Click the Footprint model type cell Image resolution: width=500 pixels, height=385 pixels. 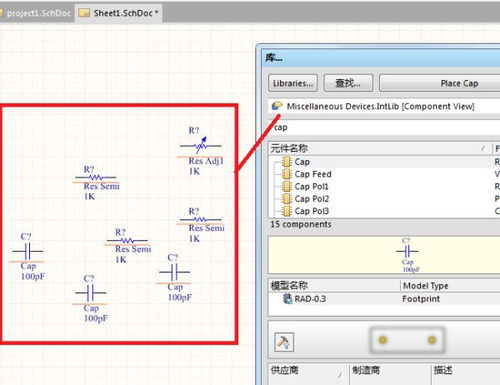421,299
